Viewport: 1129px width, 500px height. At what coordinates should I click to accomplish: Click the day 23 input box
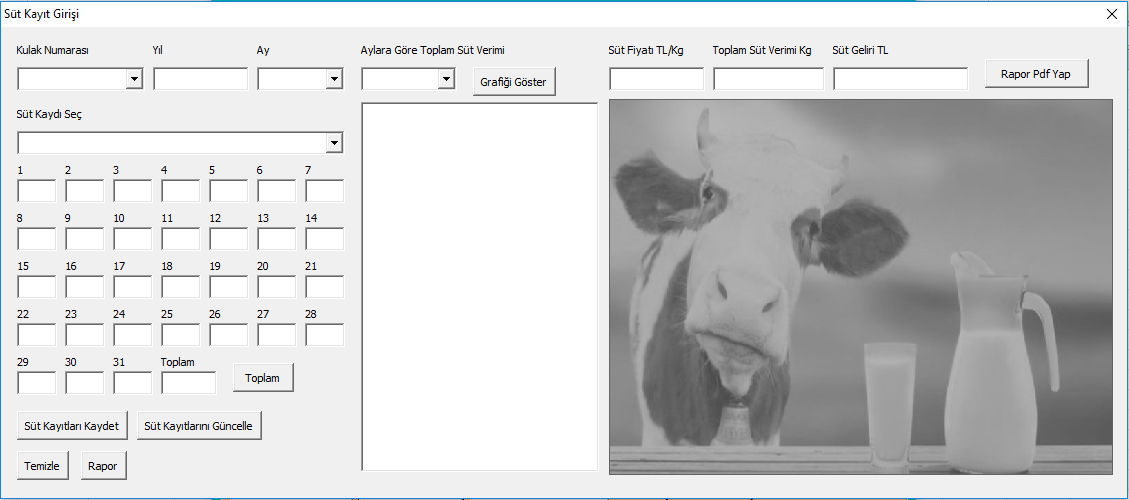[x=85, y=335]
